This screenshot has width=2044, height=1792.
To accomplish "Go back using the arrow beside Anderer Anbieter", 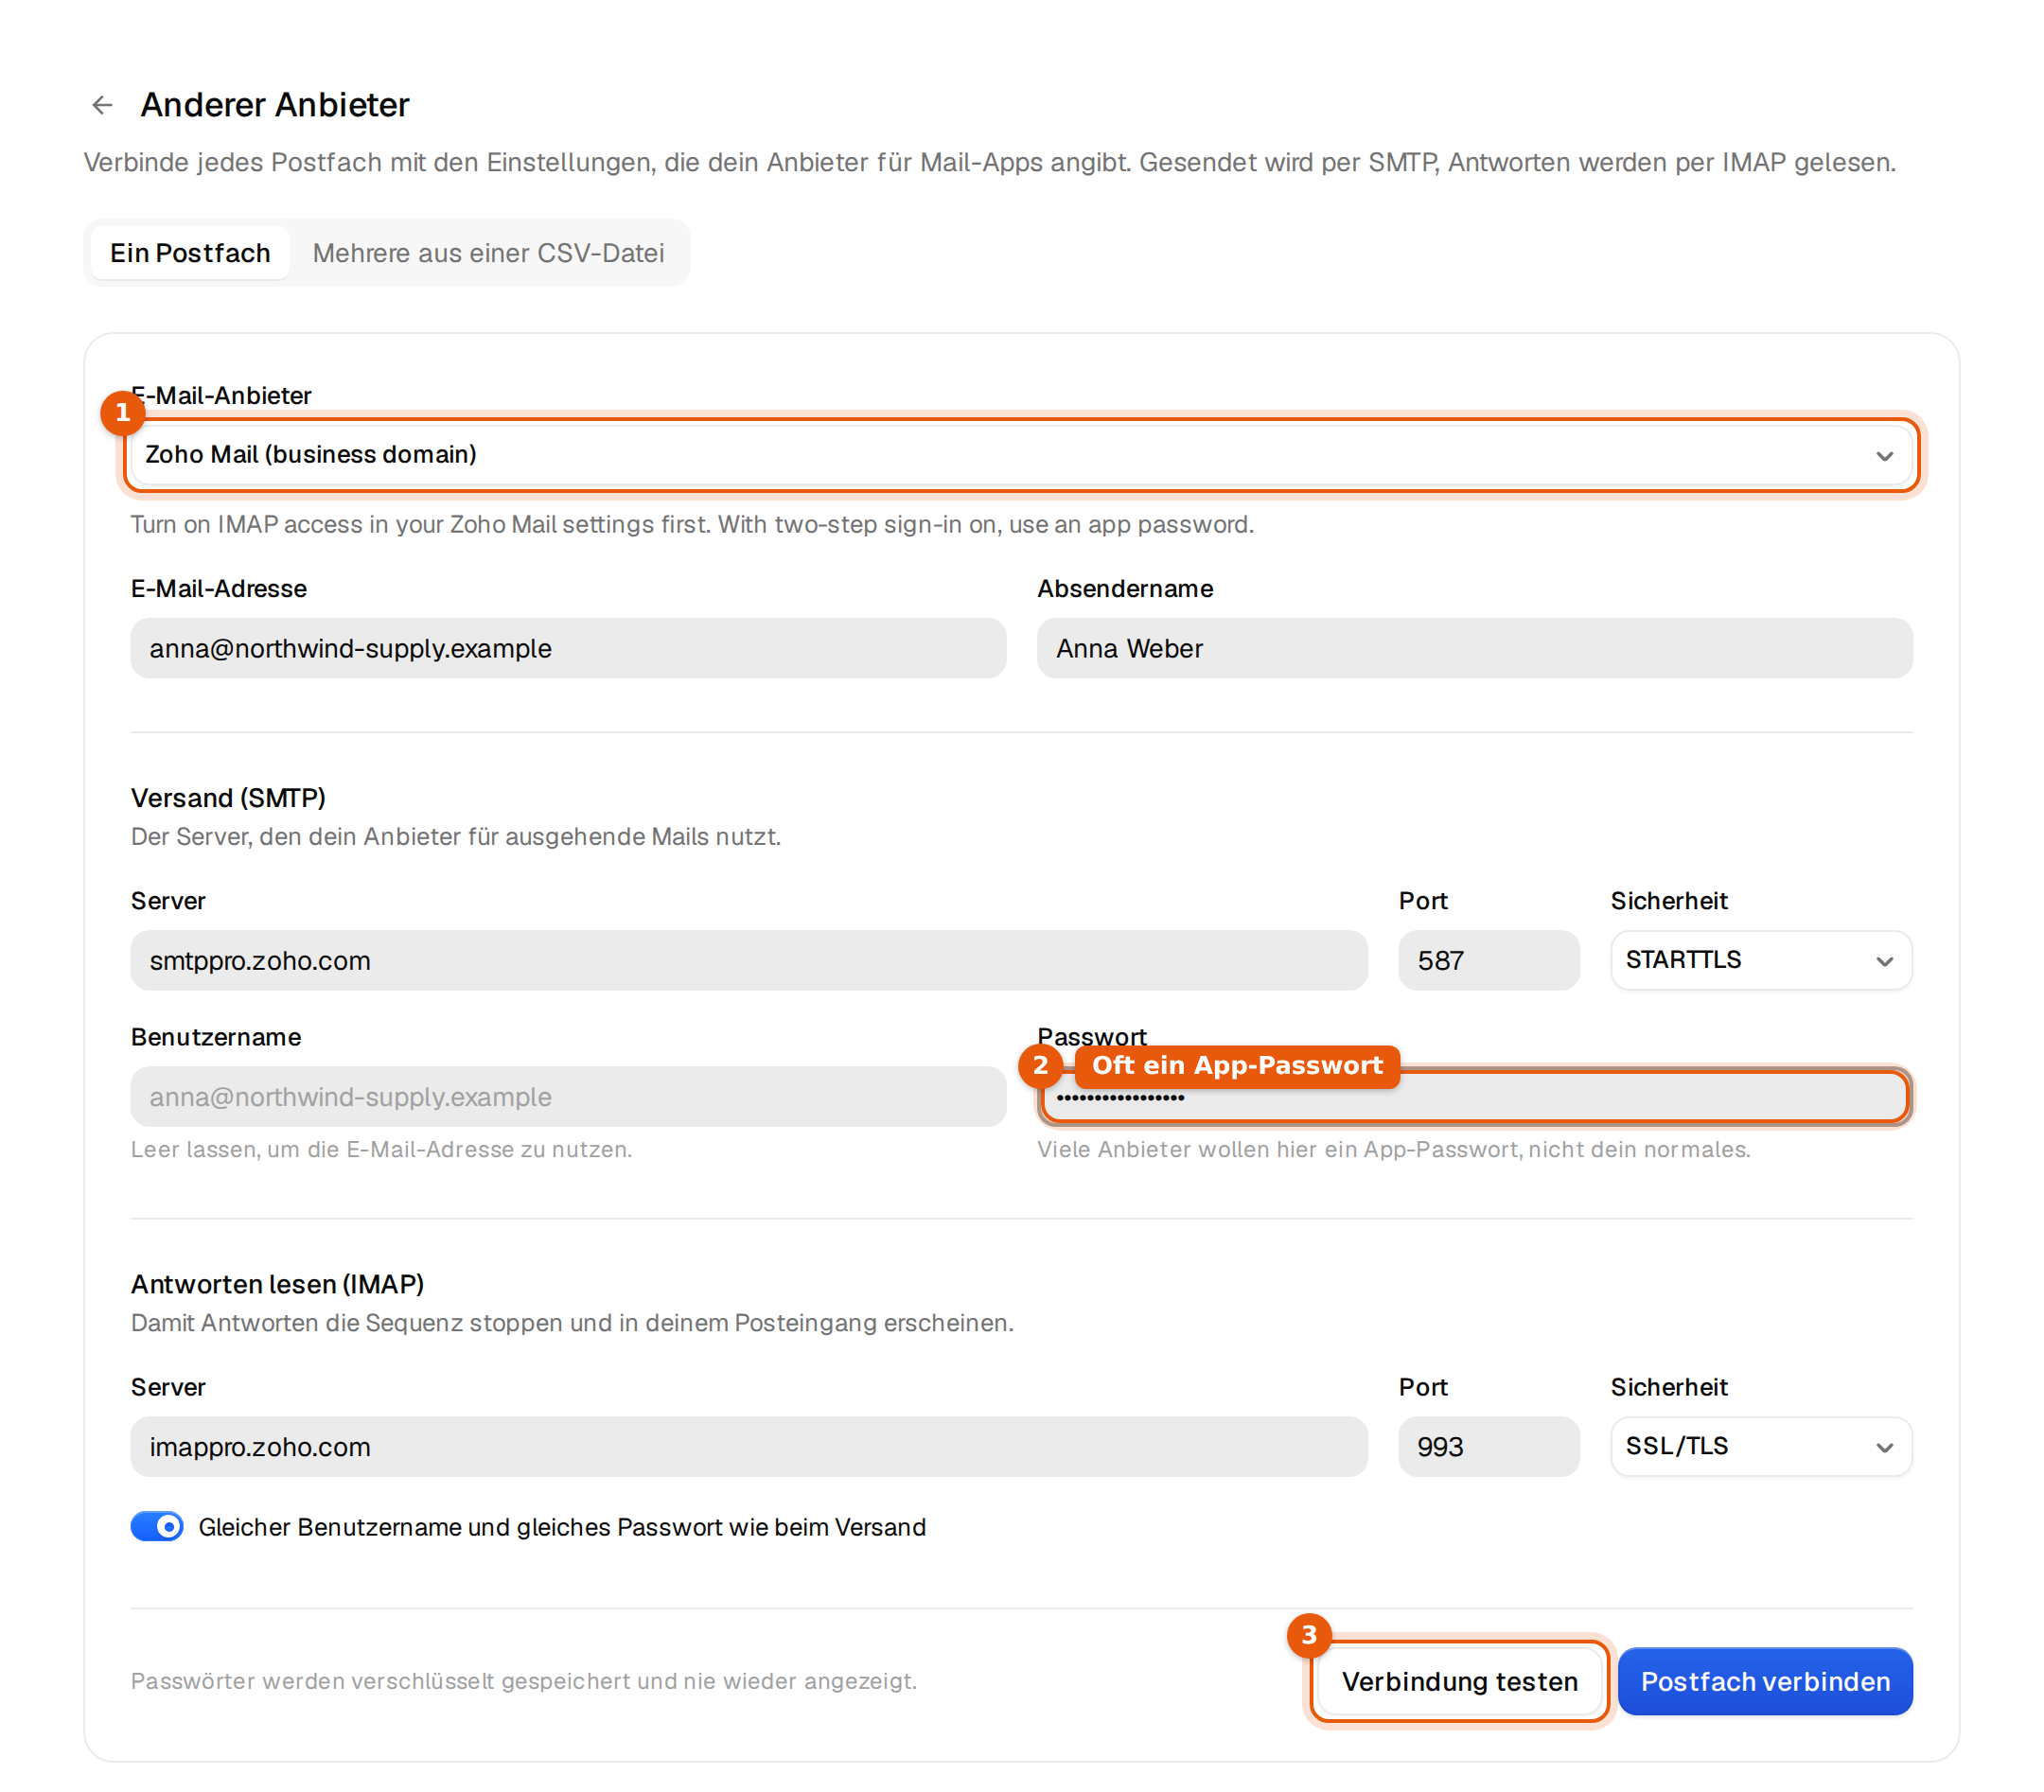I will point(102,105).
